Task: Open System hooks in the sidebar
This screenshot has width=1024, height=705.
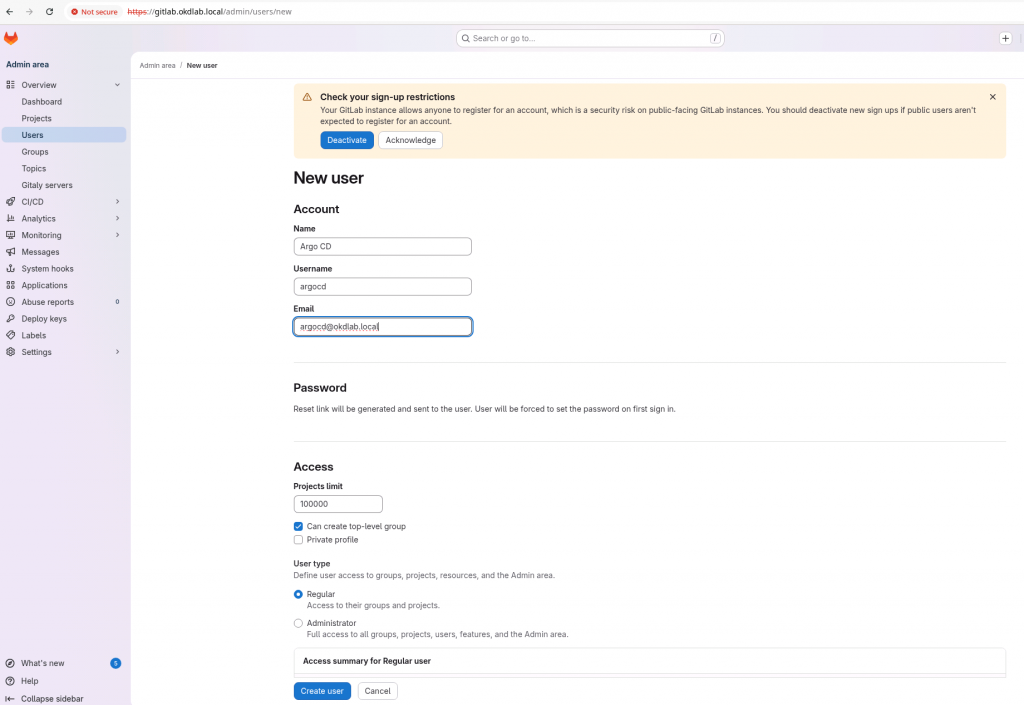Action: click(49, 269)
